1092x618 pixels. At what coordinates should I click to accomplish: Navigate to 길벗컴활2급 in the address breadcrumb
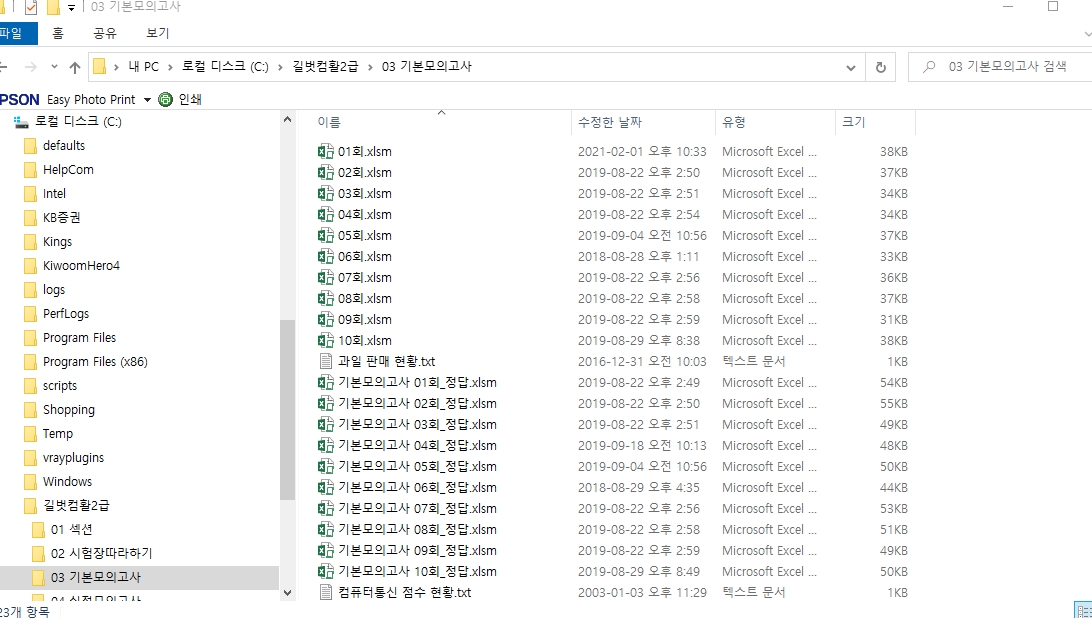tap(325, 67)
